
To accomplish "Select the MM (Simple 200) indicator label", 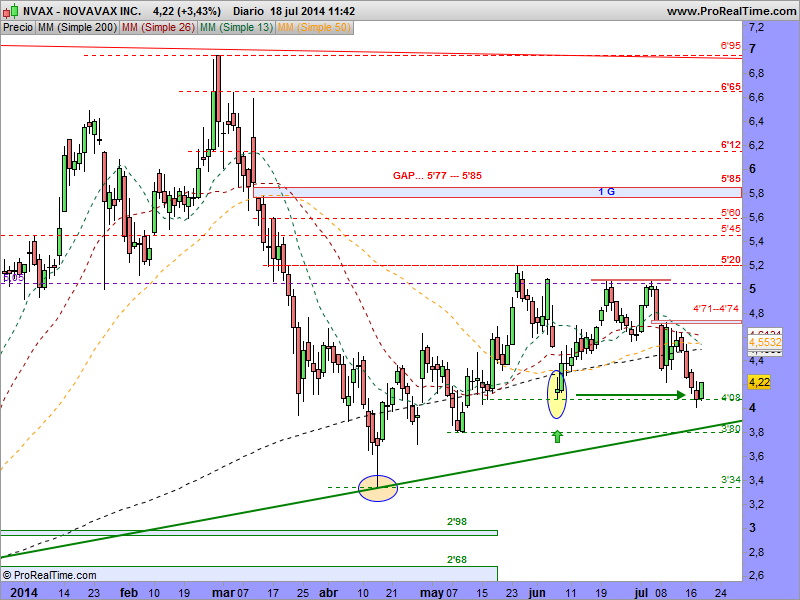I will (77, 28).
